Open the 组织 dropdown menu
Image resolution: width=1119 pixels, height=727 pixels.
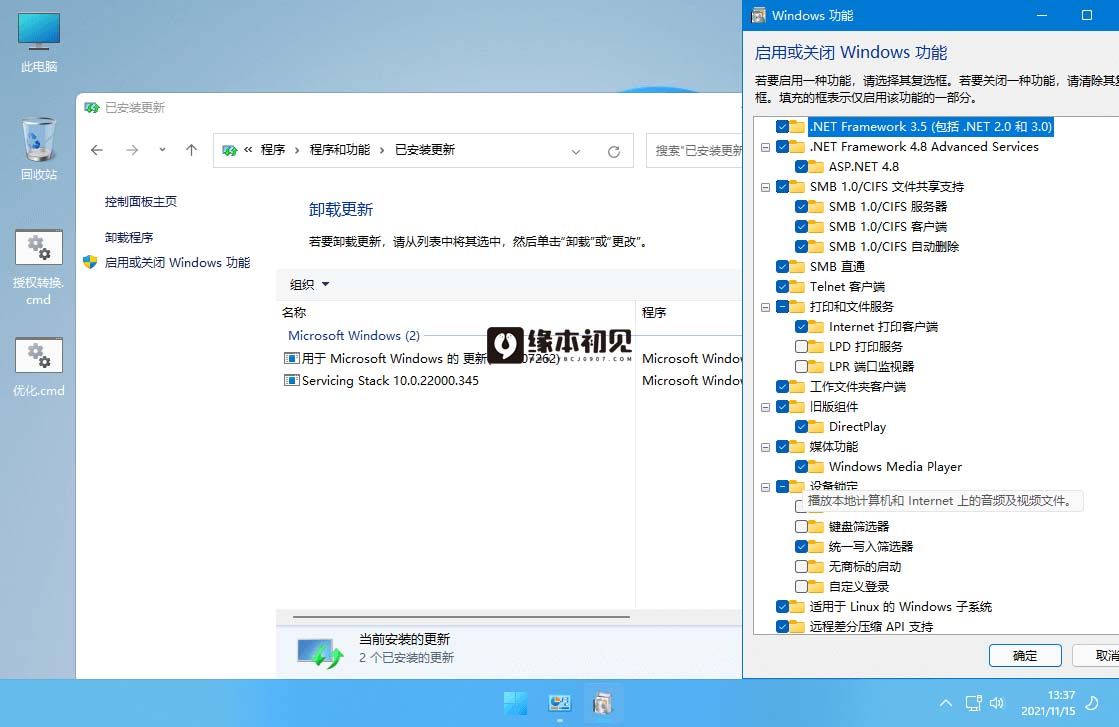(310, 285)
